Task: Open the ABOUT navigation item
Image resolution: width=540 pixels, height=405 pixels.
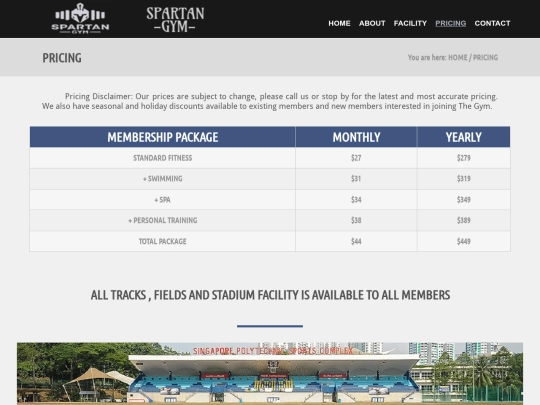Action: click(x=372, y=23)
